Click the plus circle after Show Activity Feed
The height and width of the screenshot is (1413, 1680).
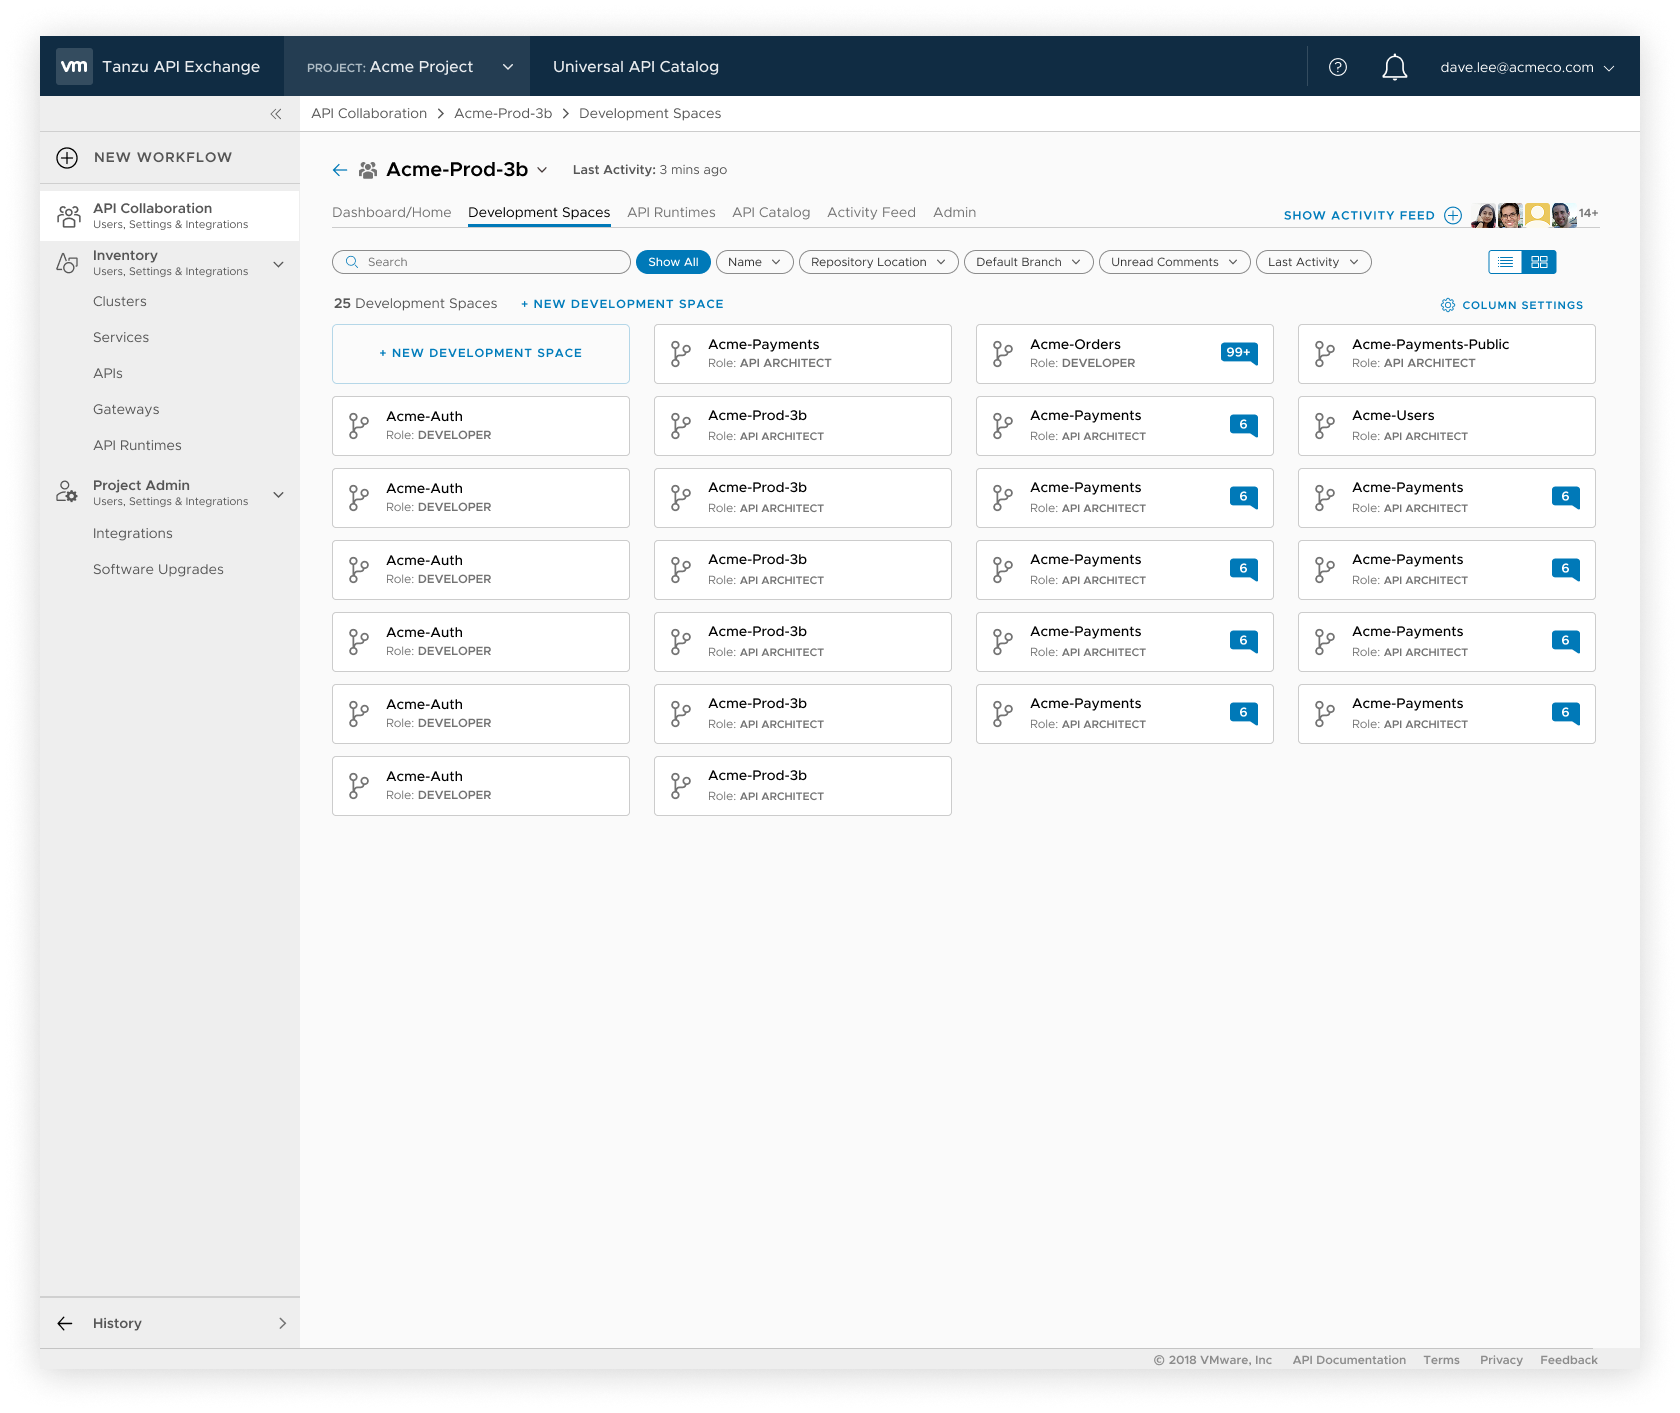click(1453, 215)
